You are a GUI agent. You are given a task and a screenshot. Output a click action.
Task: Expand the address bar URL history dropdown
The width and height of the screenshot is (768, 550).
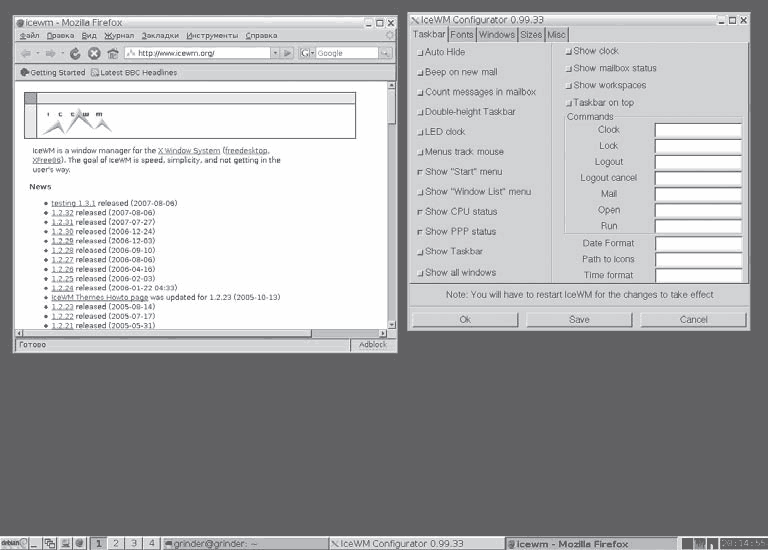click(x=275, y=53)
